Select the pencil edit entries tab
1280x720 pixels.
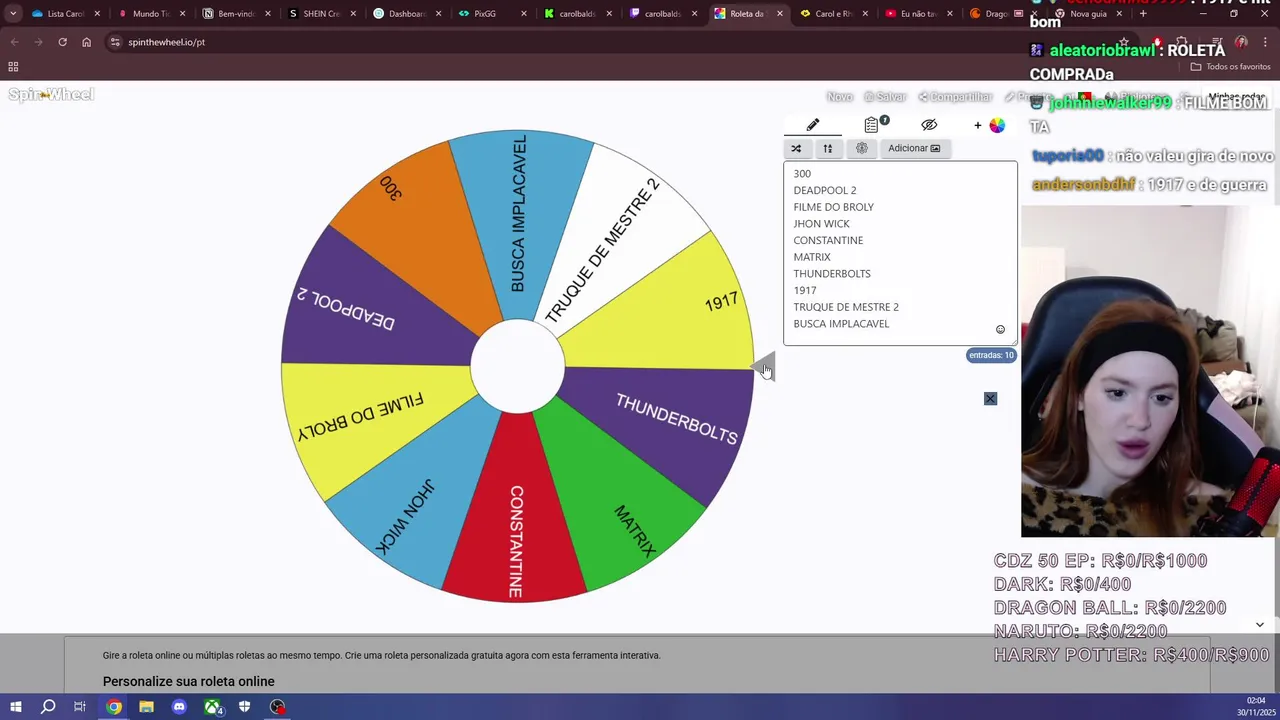point(813,125)
